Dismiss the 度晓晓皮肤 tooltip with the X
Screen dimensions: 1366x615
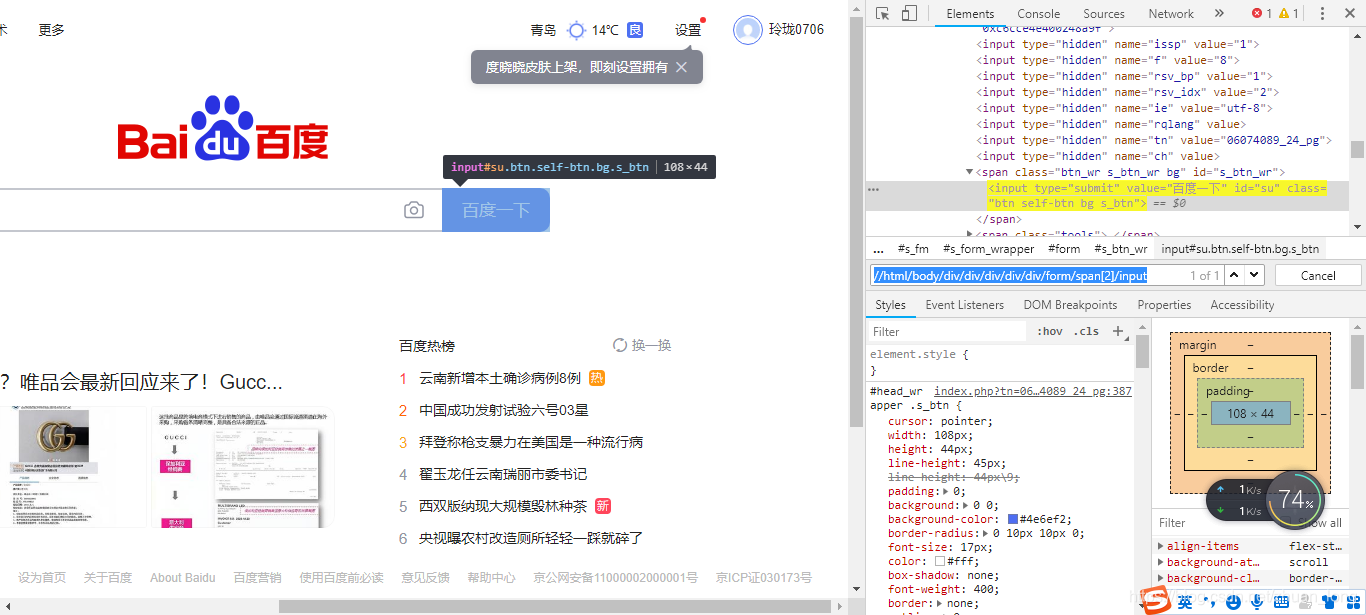click(x=681, y=67)
